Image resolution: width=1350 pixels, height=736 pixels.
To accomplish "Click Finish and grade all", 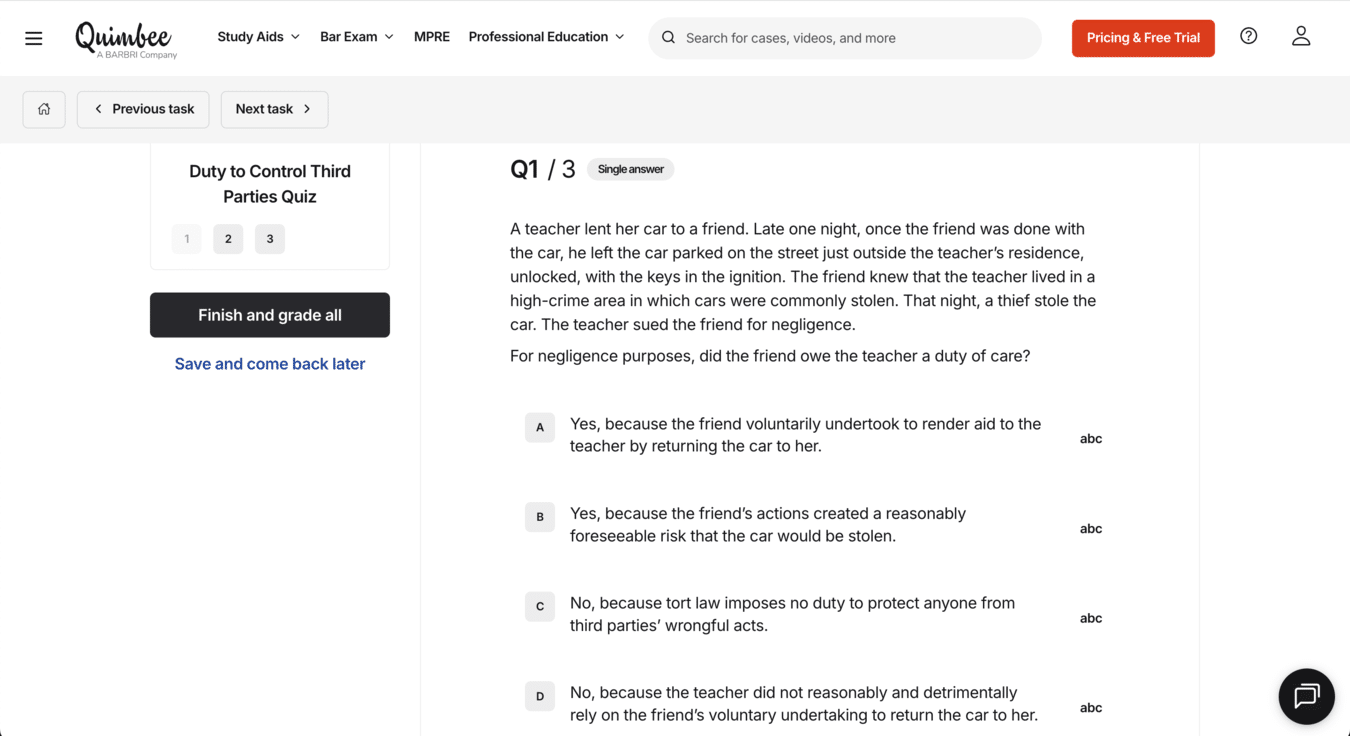I will 269,315.
